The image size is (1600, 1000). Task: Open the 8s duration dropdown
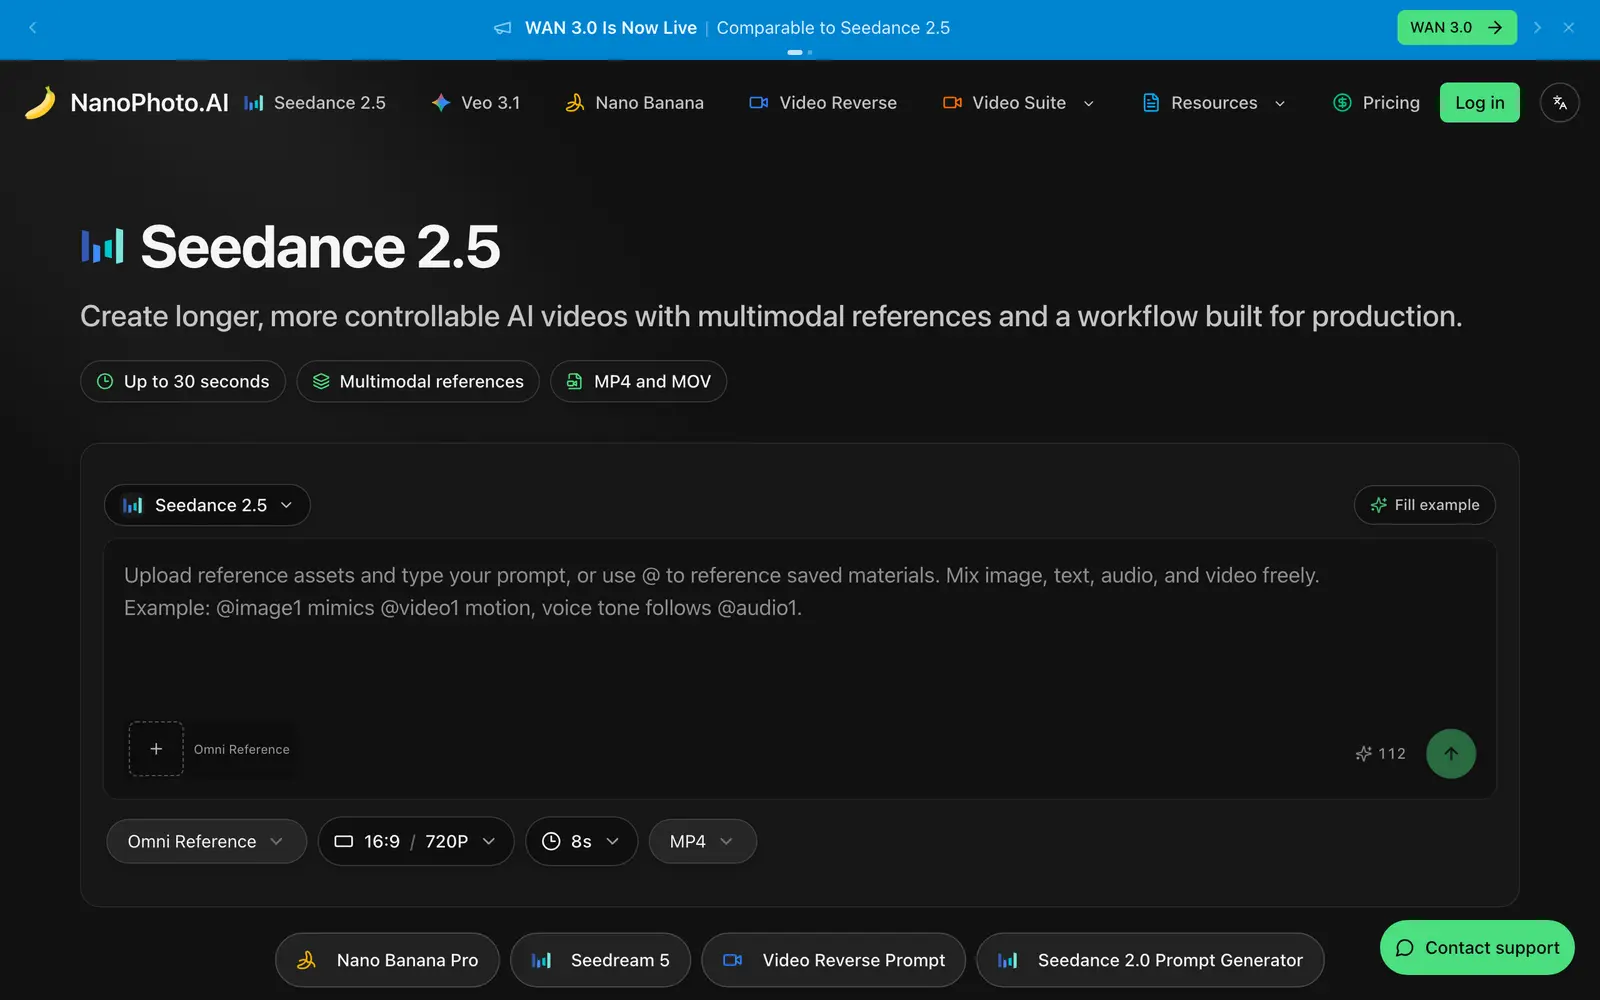coord(581,841)
